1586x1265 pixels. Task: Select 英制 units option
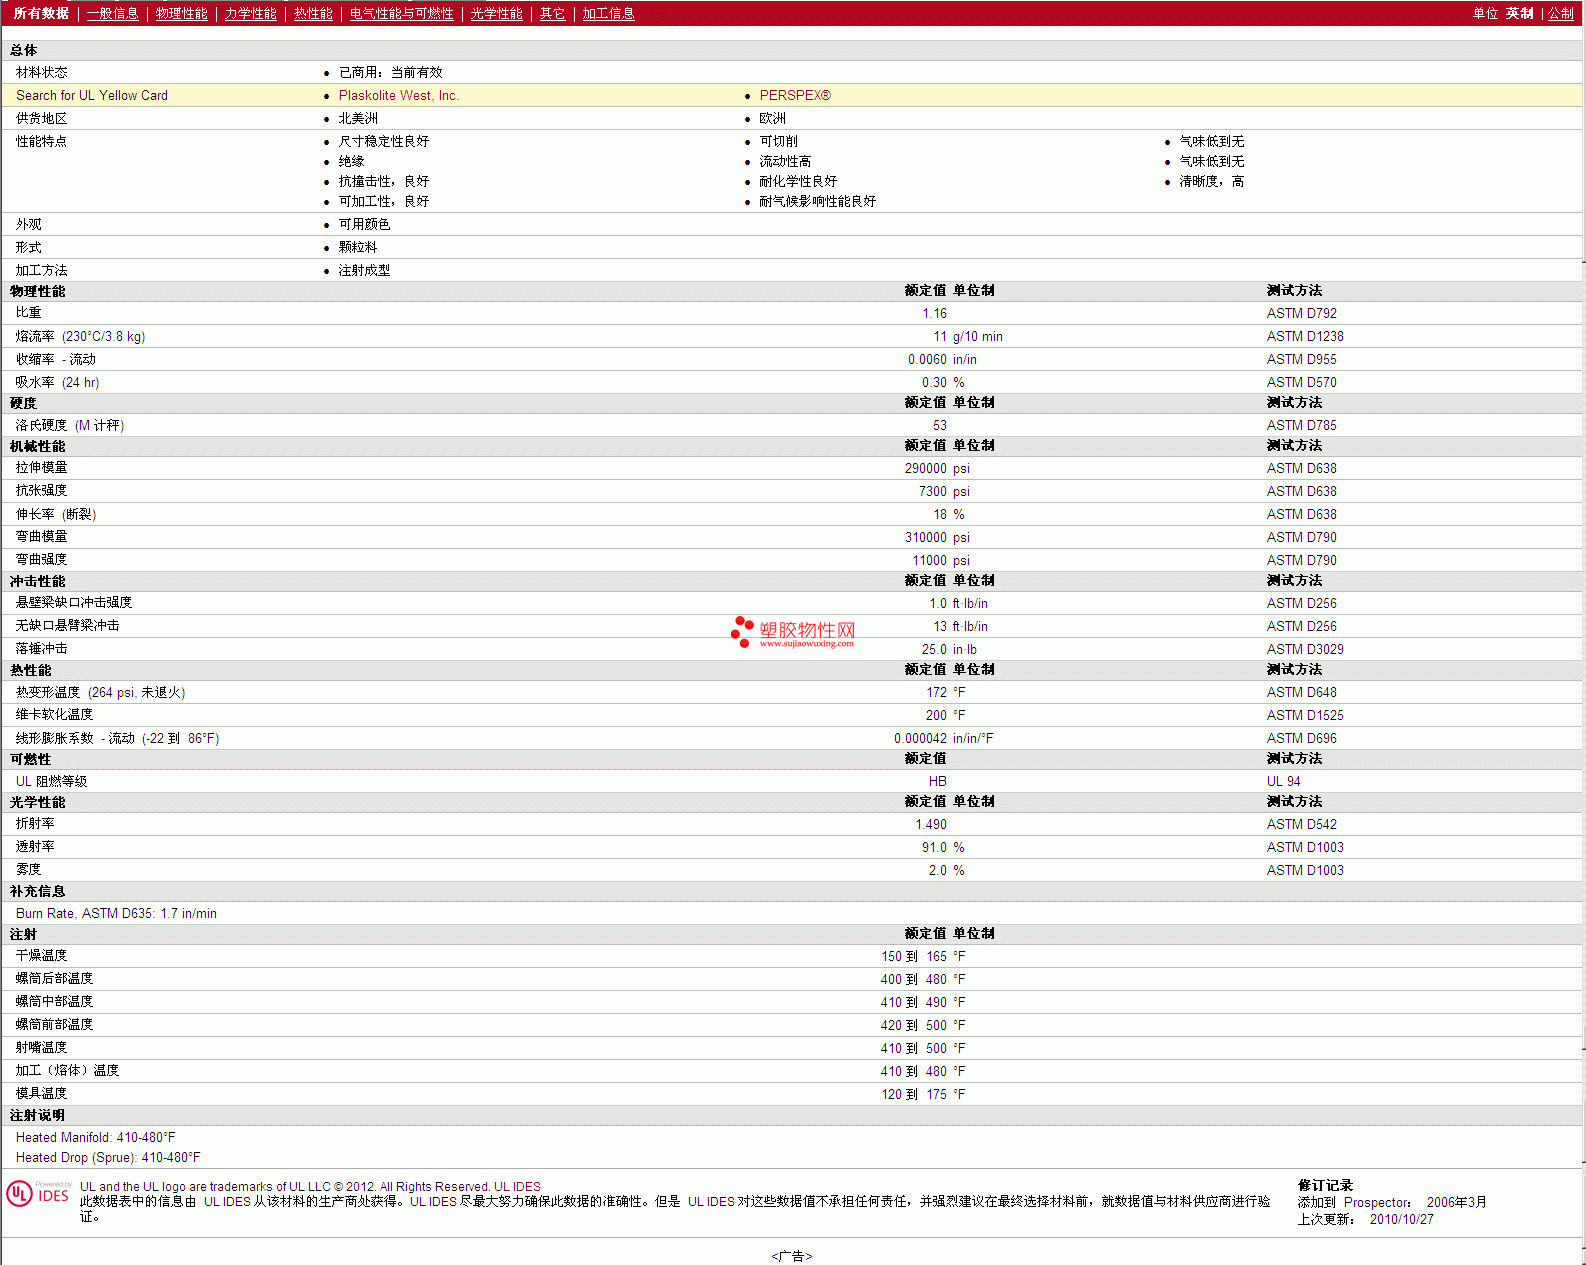(1519, 14)
